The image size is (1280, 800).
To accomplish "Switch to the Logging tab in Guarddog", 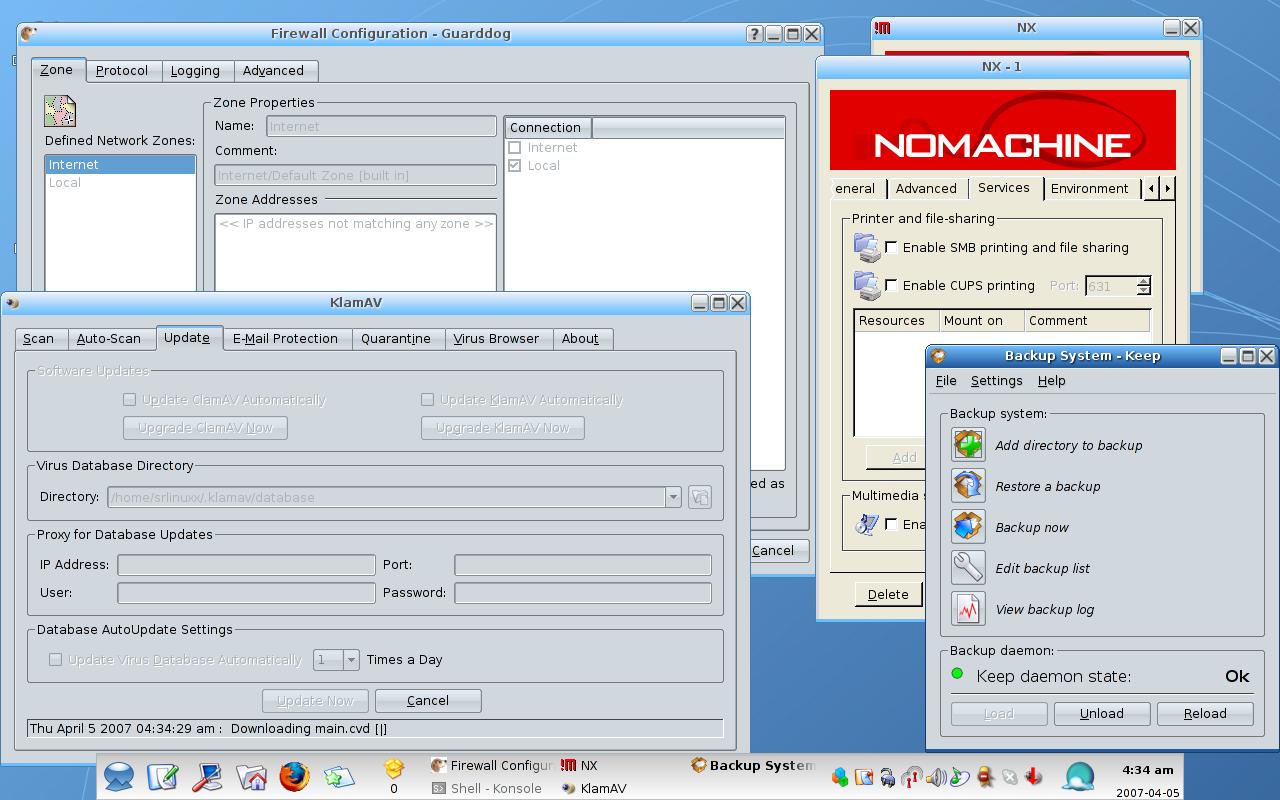I will pos(195,71).
